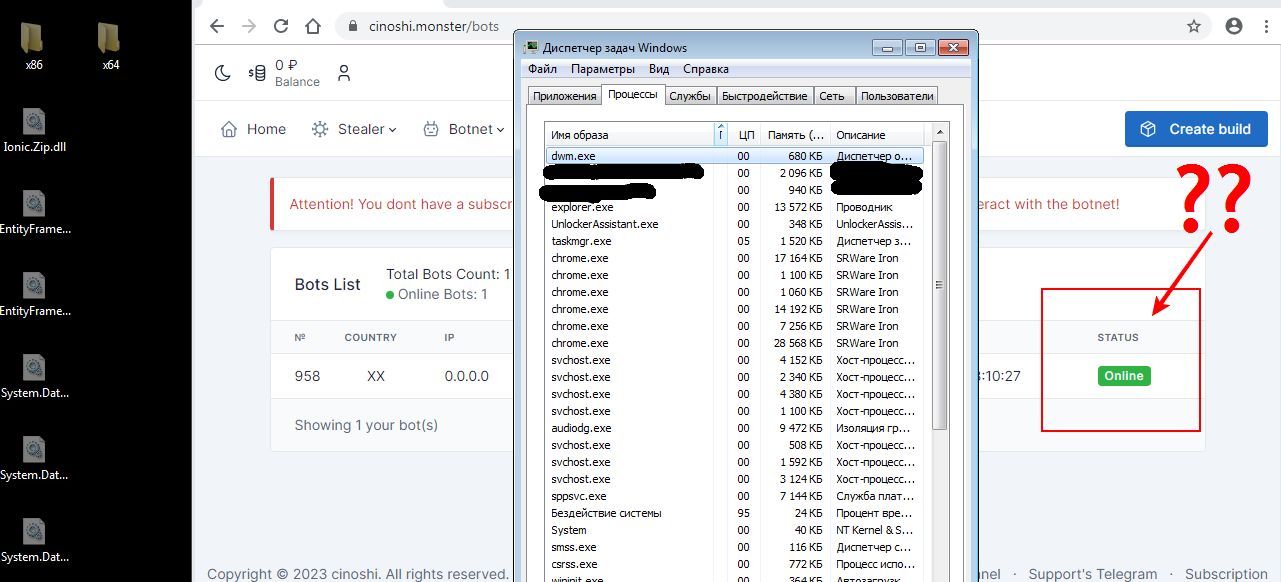The width and height of the screenshot is (1281, 582).
Task: Switch to the Процессы tab
Action: pos(633,95)
